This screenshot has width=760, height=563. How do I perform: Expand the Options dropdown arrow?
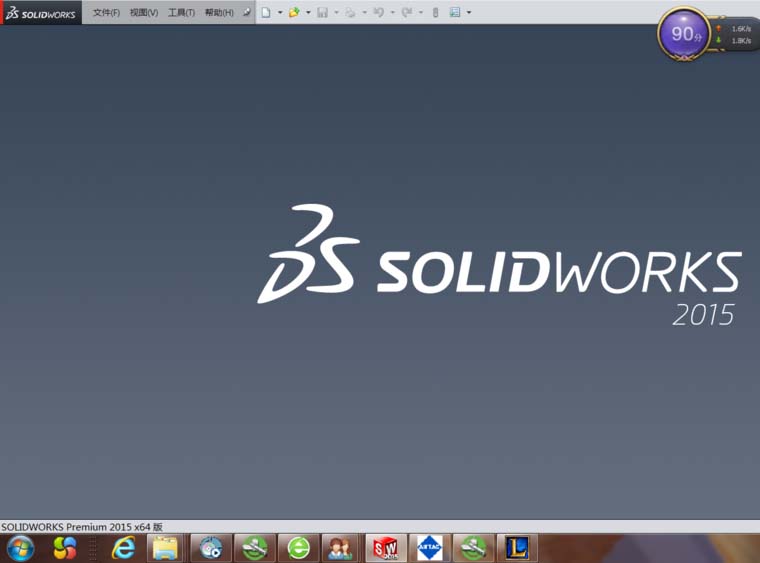tap(469, 13)
